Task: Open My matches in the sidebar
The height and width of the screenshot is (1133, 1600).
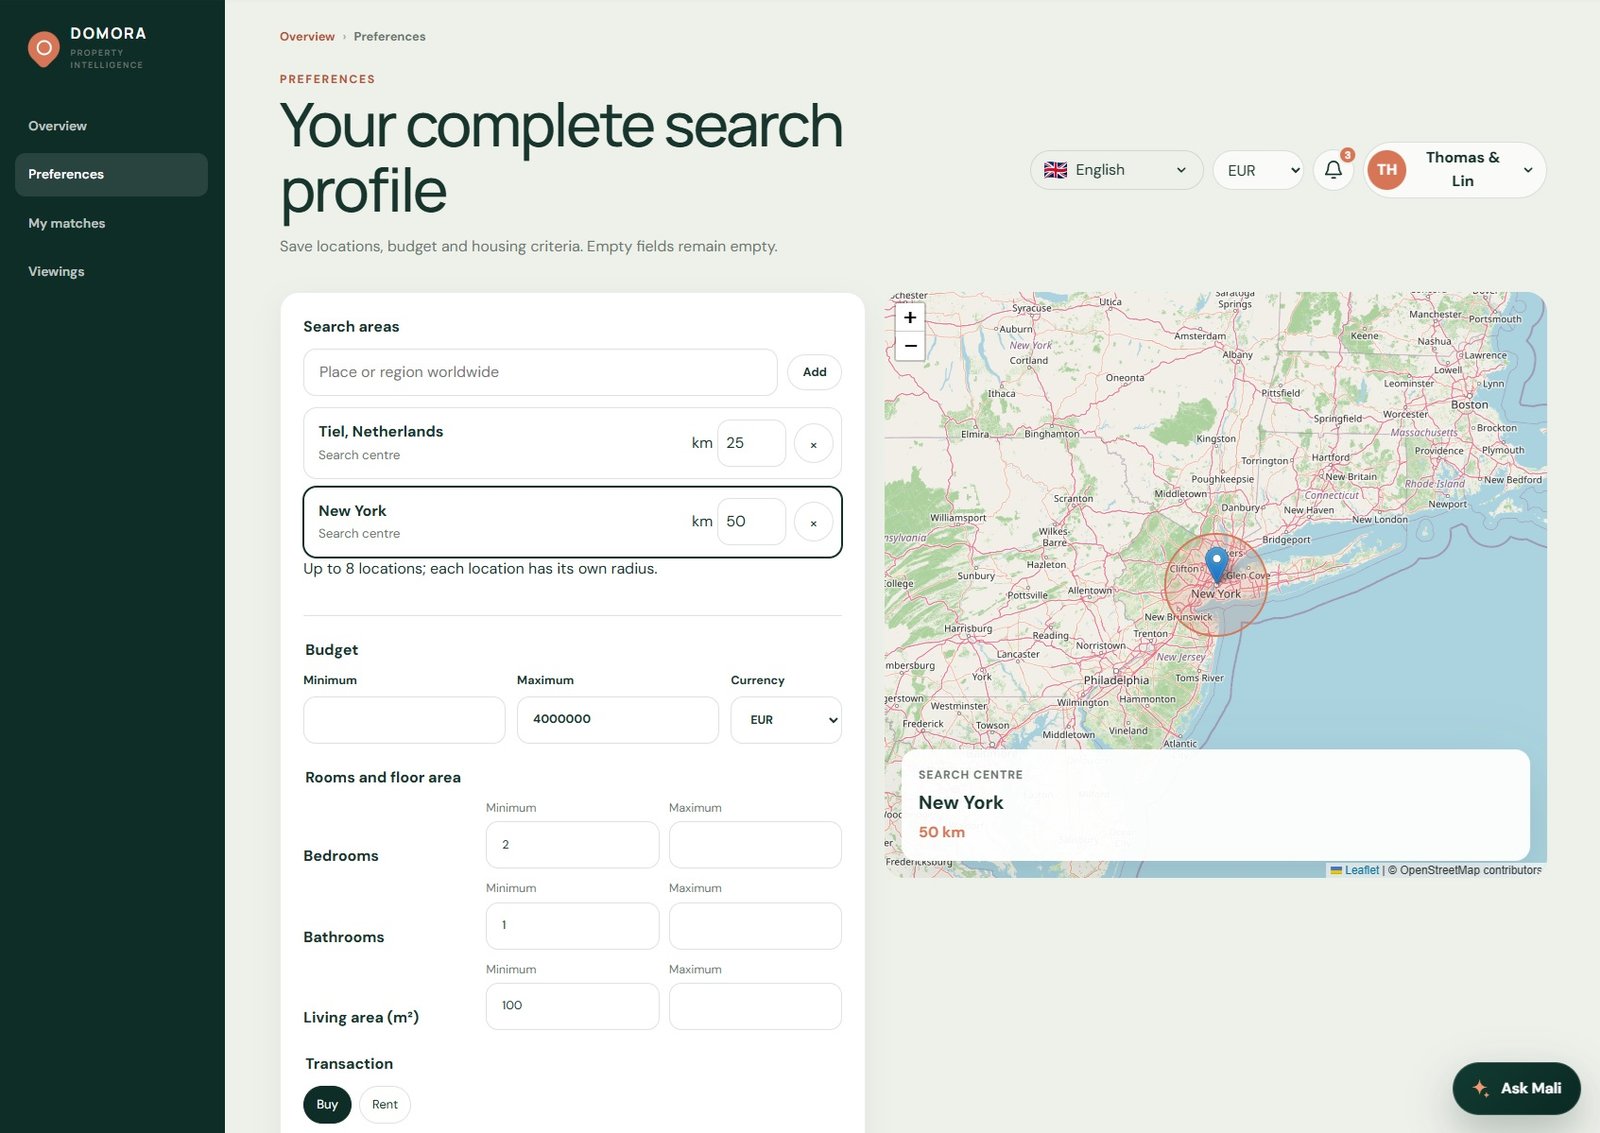Action: pos(111,223)
